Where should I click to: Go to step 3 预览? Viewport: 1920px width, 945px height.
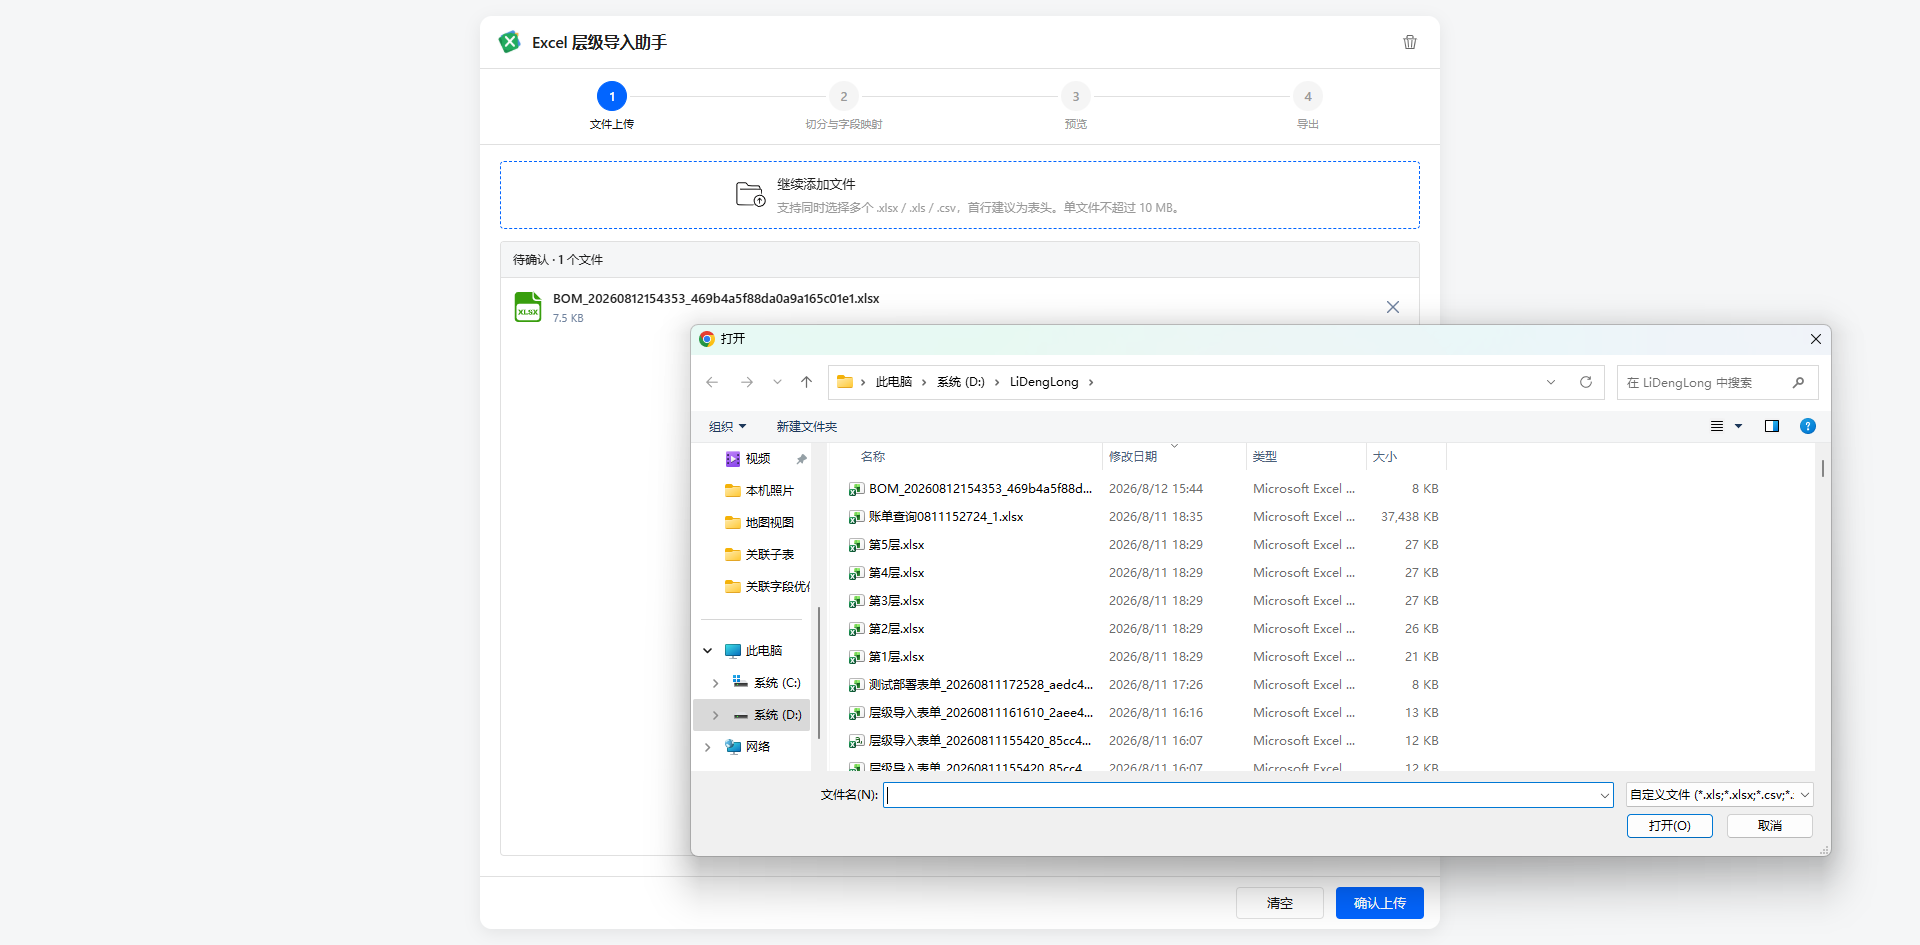point(1076,106)
